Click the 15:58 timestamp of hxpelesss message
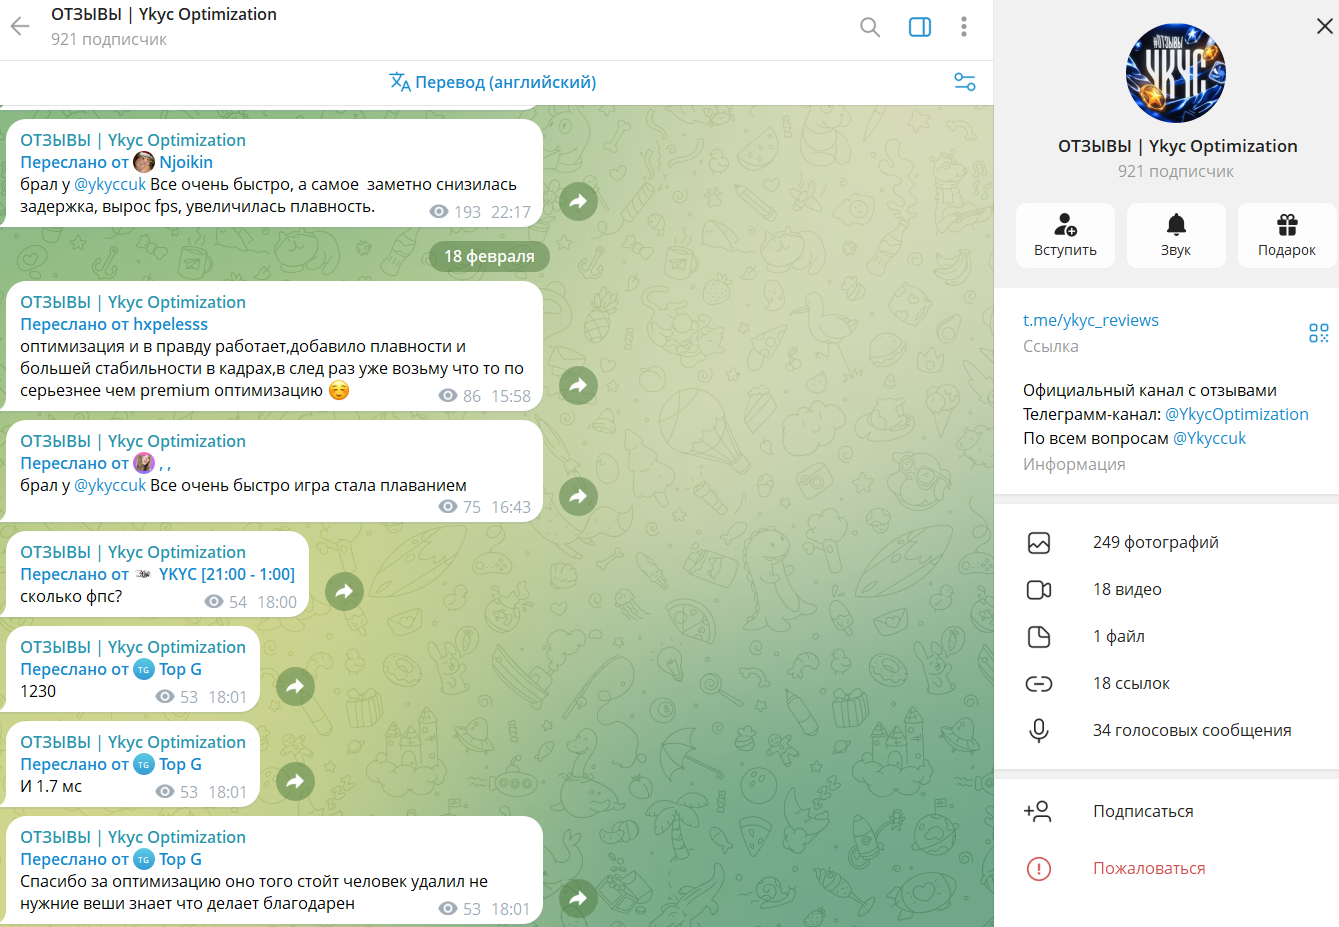Screen dimensions: 1339x927 (511, 396)
